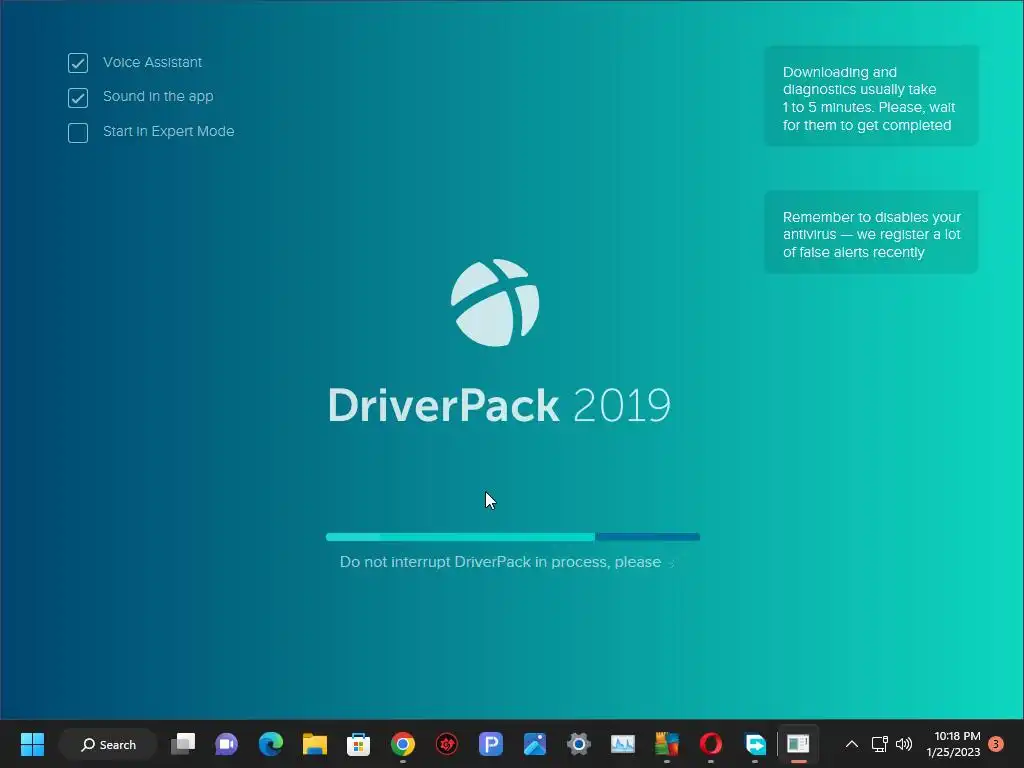Show hidden system tray icons
Screen dimensions: 1024x768
(x=852, y=744)
